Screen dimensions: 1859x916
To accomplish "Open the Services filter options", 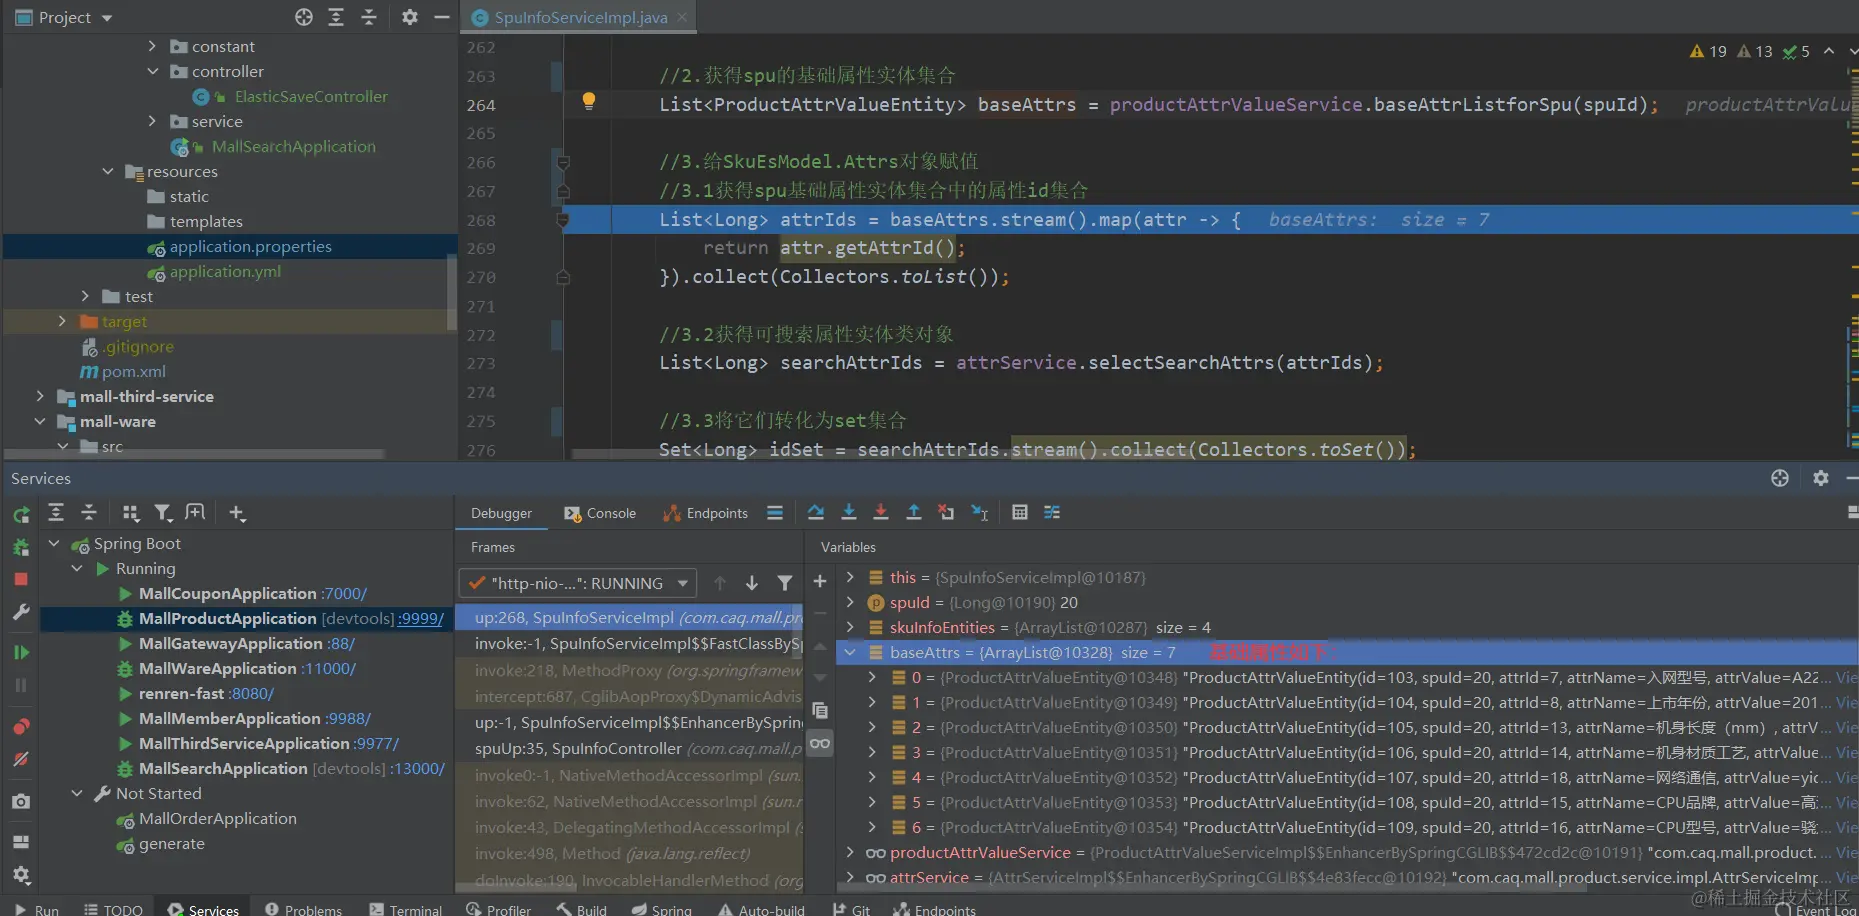I will coord(162,513).
